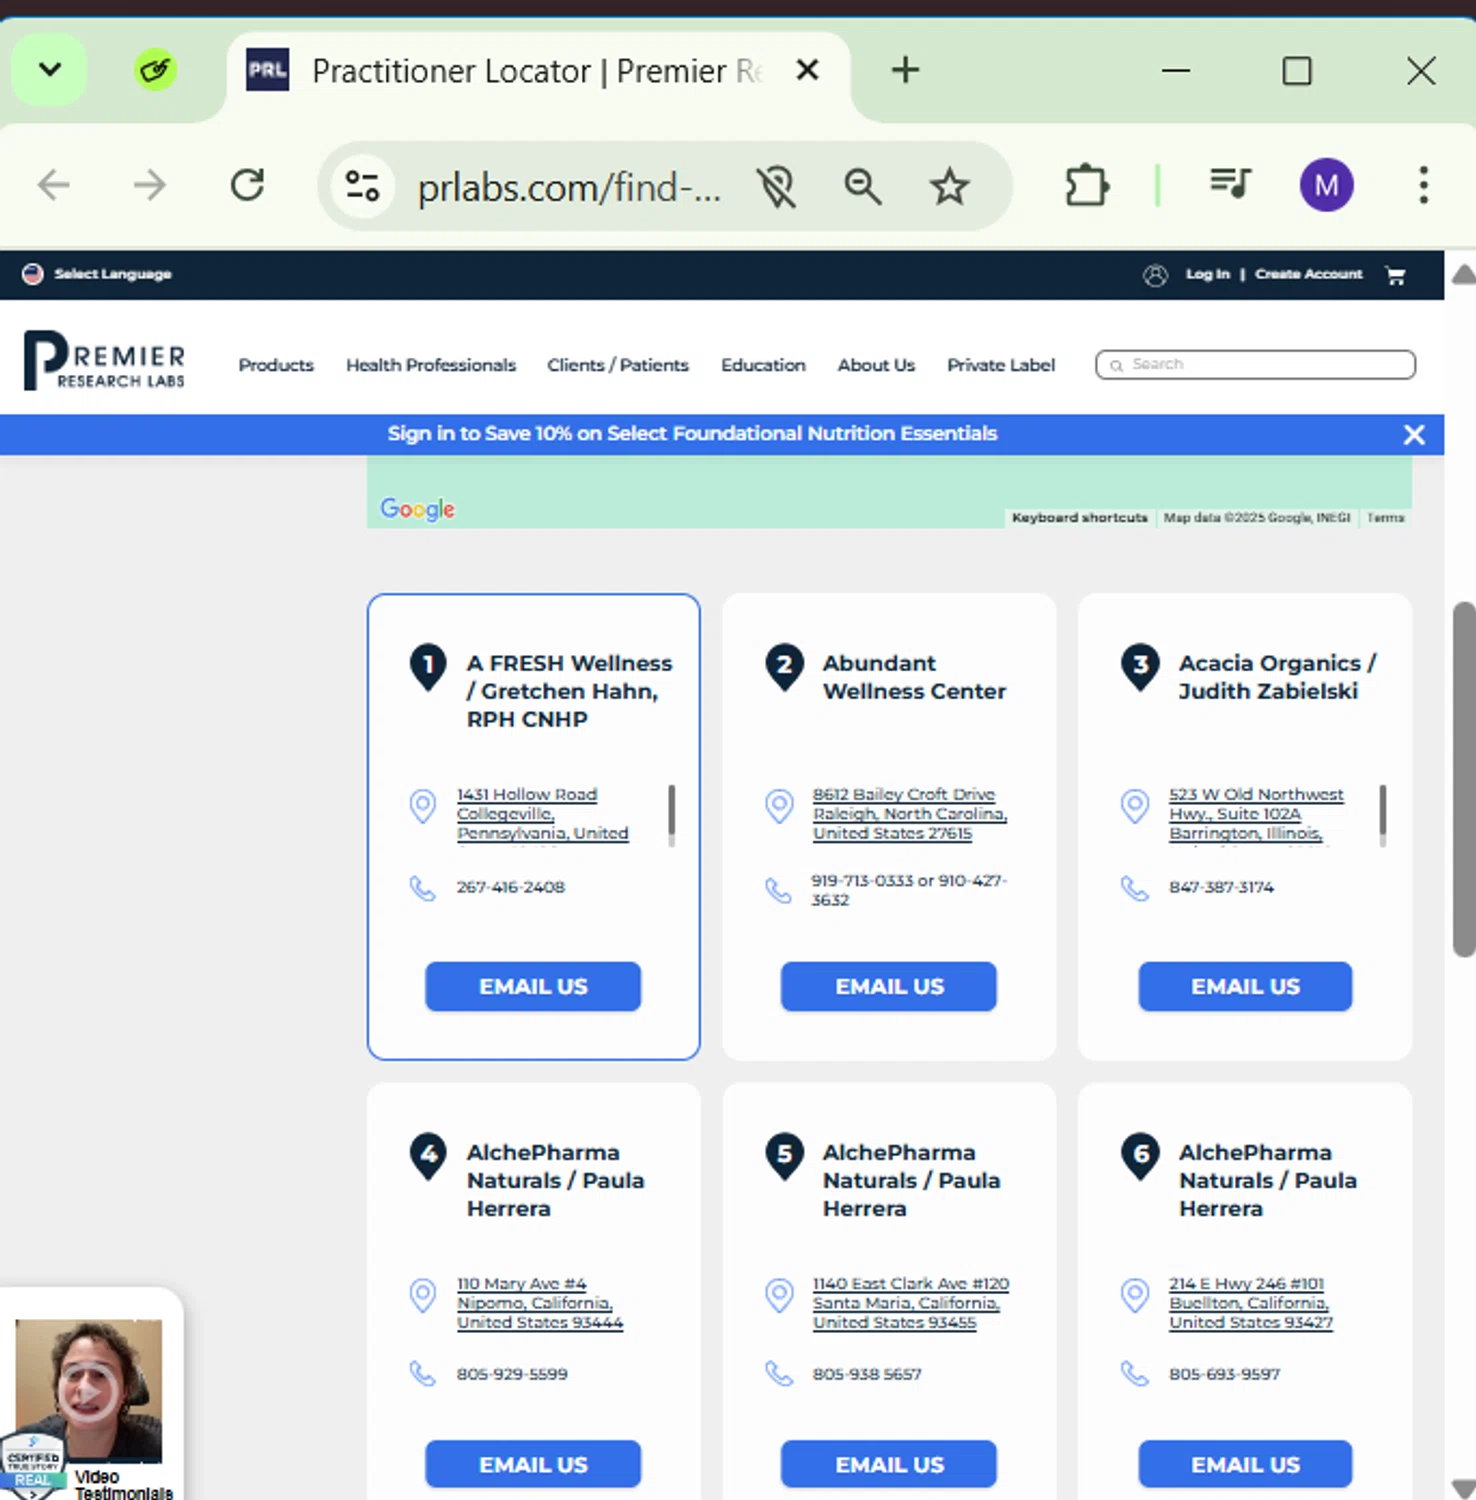Image resolution: width=1476 pixels, height=1500 pixels.
Task: Click map pin 5 for AlchePharma Santa Maria
Action: coord(784,1157)
